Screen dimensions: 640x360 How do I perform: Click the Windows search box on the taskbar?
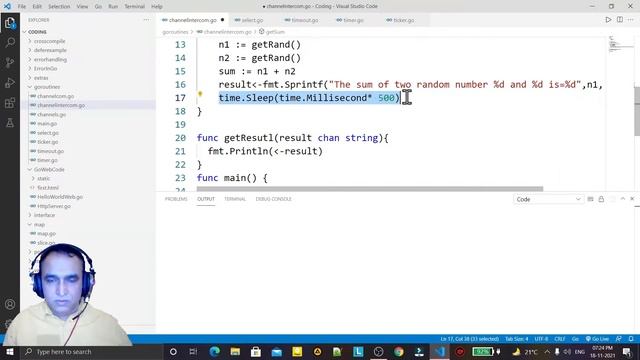(x=91, y=352)
